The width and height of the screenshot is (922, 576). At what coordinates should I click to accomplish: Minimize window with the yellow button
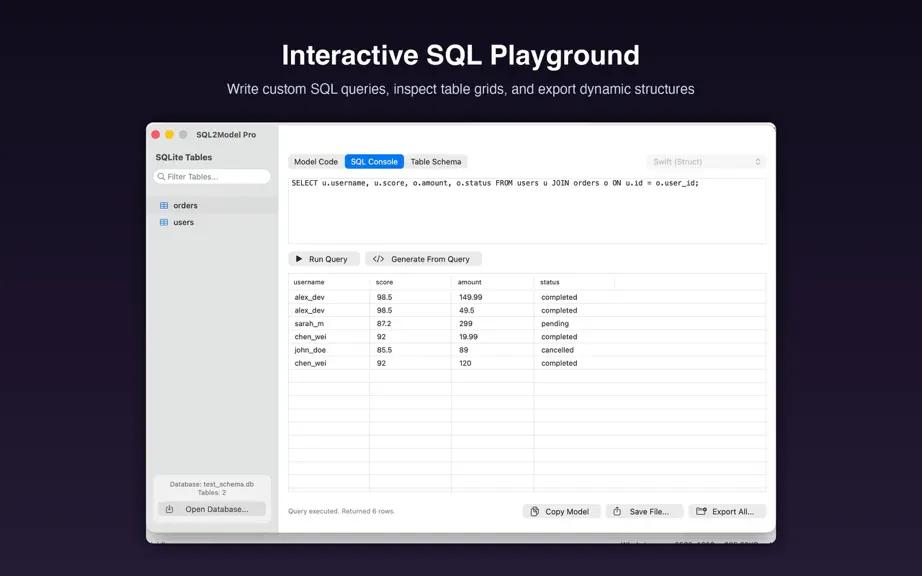(x=169, y=135)
